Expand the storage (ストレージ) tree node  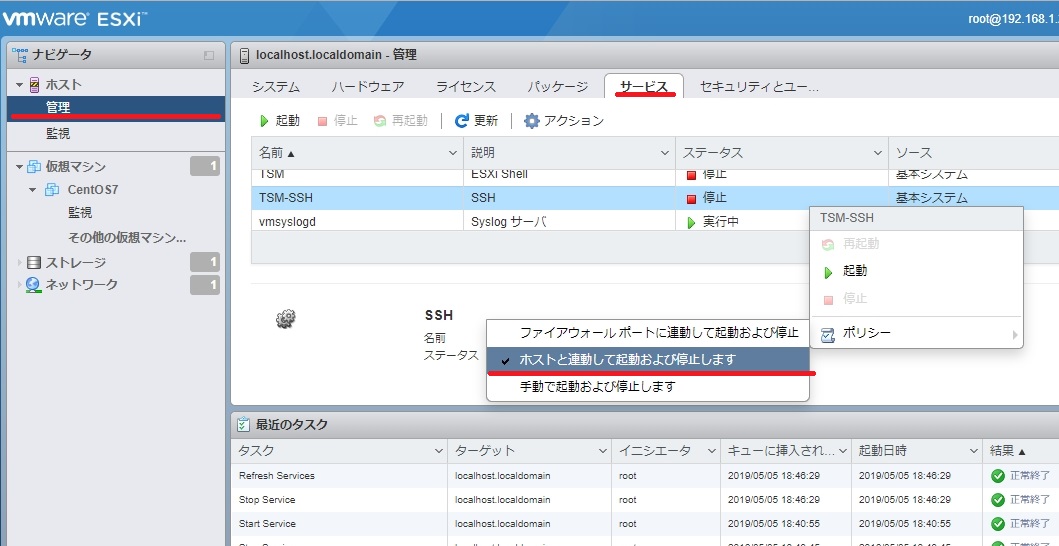point(20,262)
